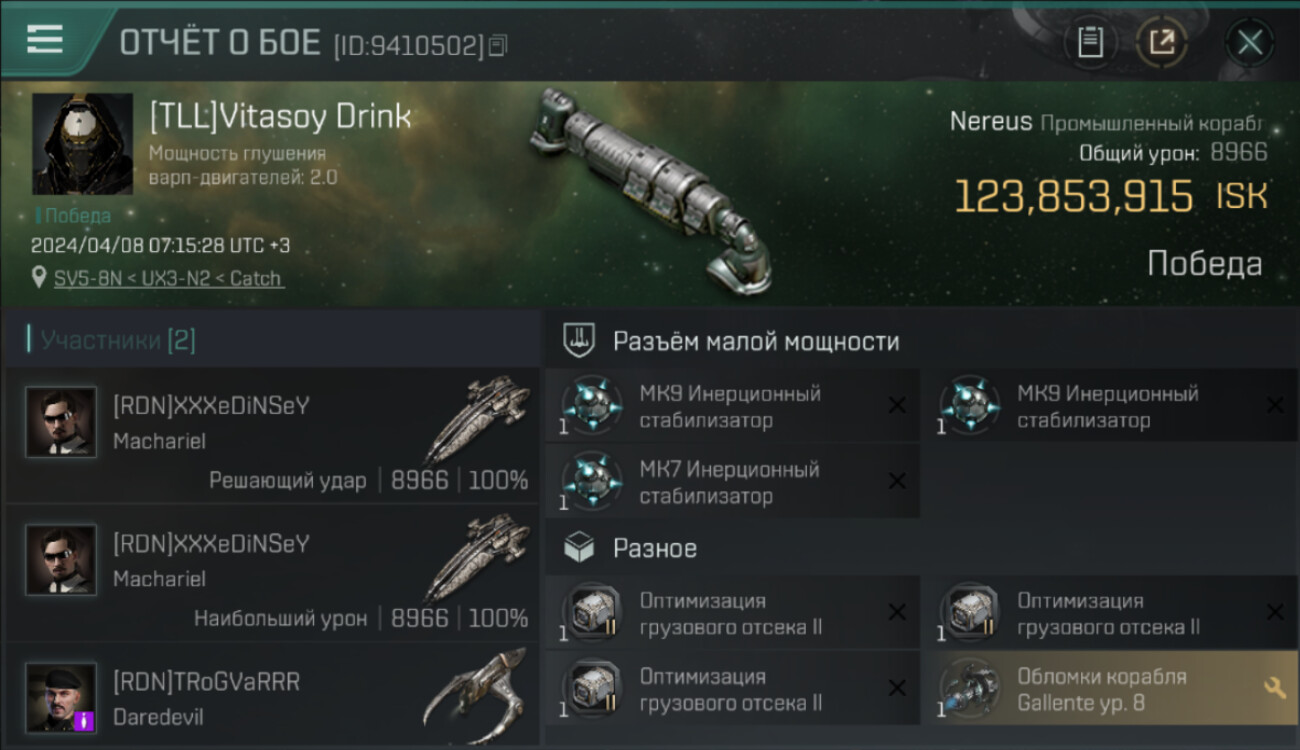Click the Machariel ship icon for Решающий удар
The image size is (1300, 750).
pyautogui.click(x=477, y=418)
